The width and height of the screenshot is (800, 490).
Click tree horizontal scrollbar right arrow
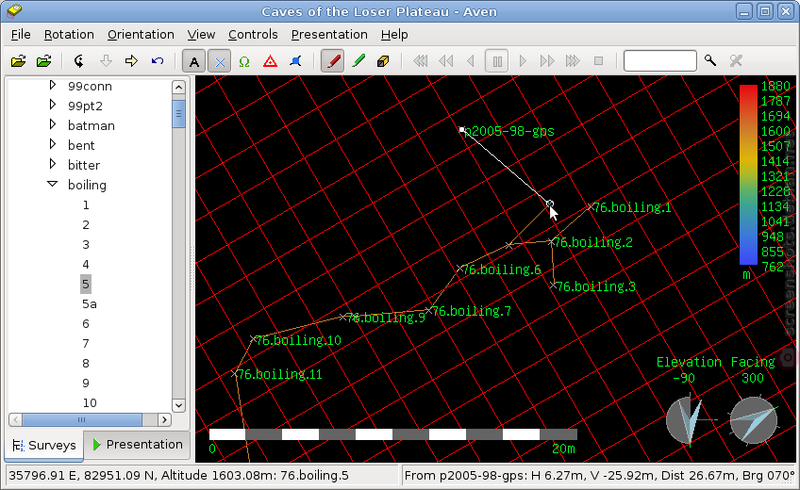[x=164, y=420]
